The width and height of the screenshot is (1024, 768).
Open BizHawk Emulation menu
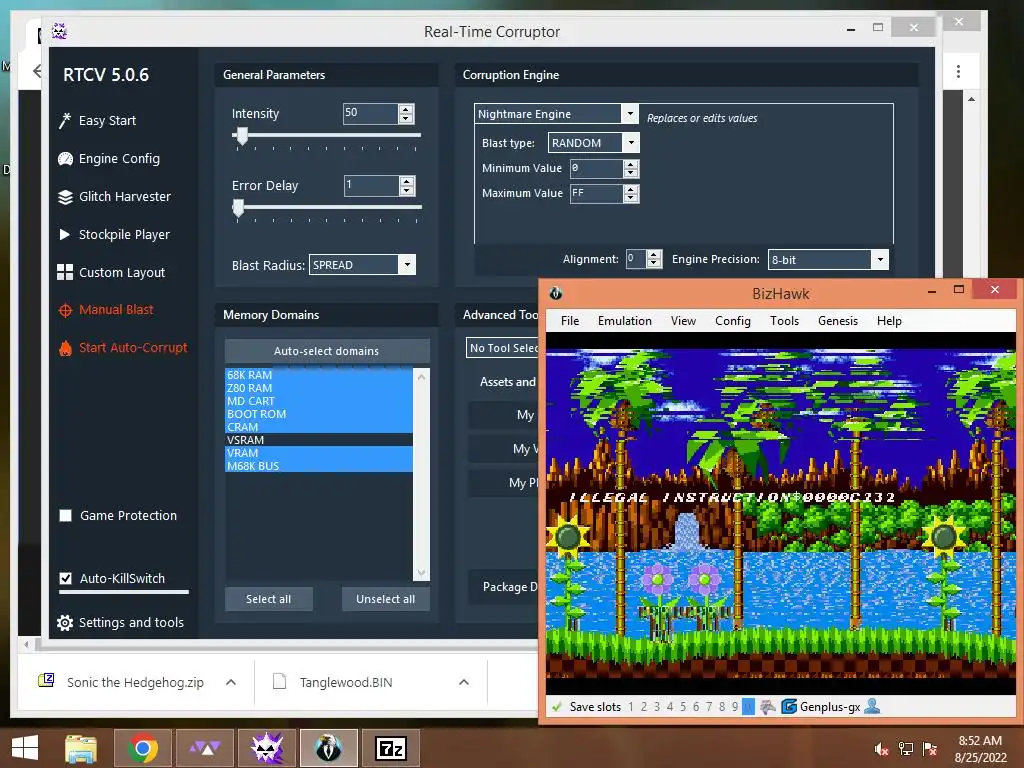(x=625, y=321)
